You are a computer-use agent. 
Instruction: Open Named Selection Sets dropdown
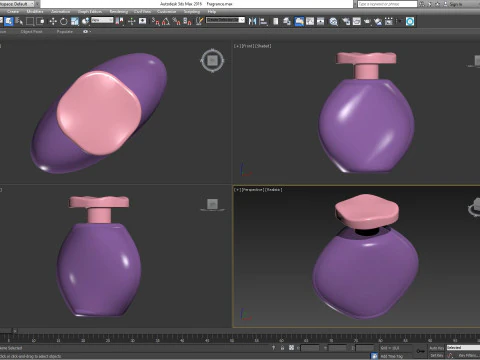point(225,20)
